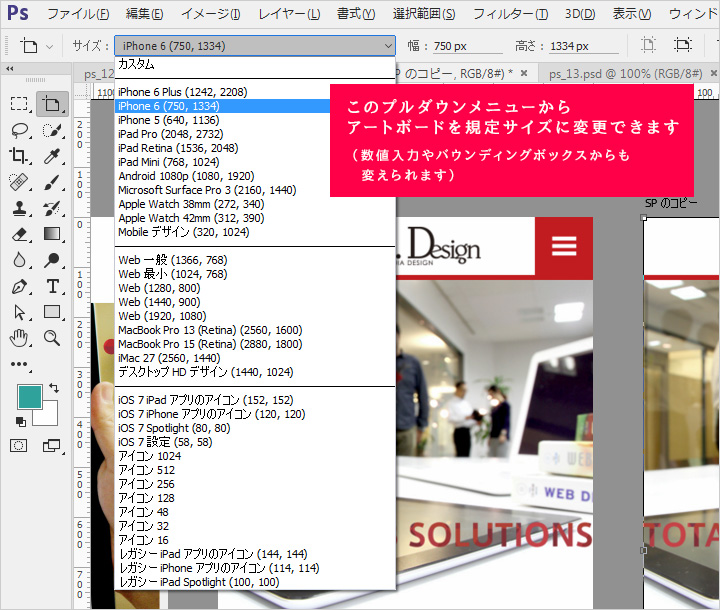Viewport: 720px width, 610px height.
Task: Click the portrait orientation artboard icon
Action: point(649,45)
